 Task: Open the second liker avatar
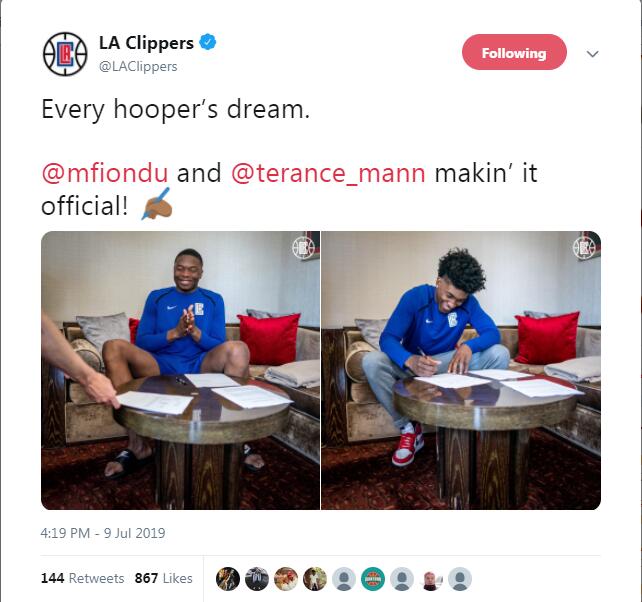point(257,579)
